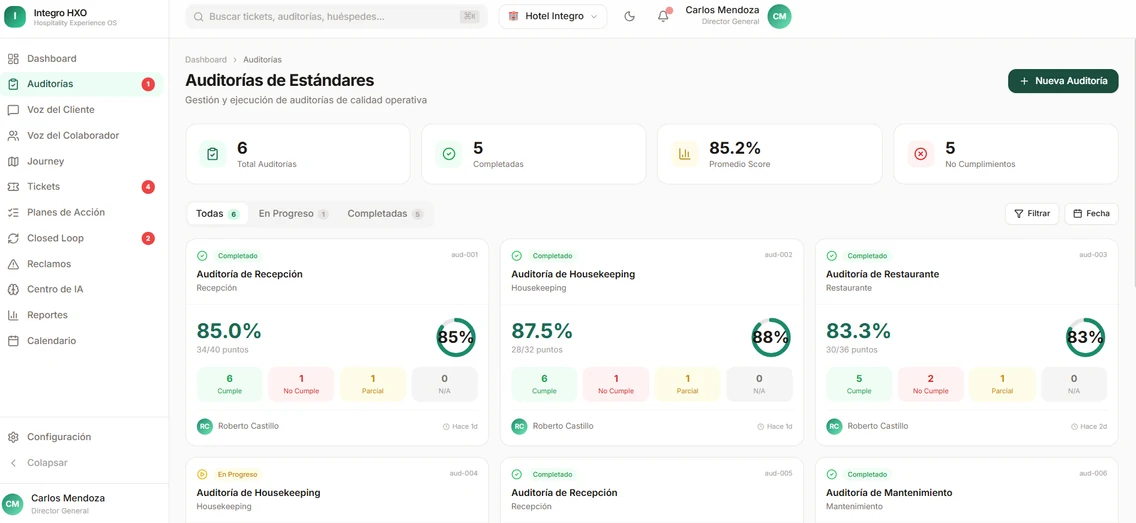Click the Carlos Mendoza name in header

[x=722, y=10]
